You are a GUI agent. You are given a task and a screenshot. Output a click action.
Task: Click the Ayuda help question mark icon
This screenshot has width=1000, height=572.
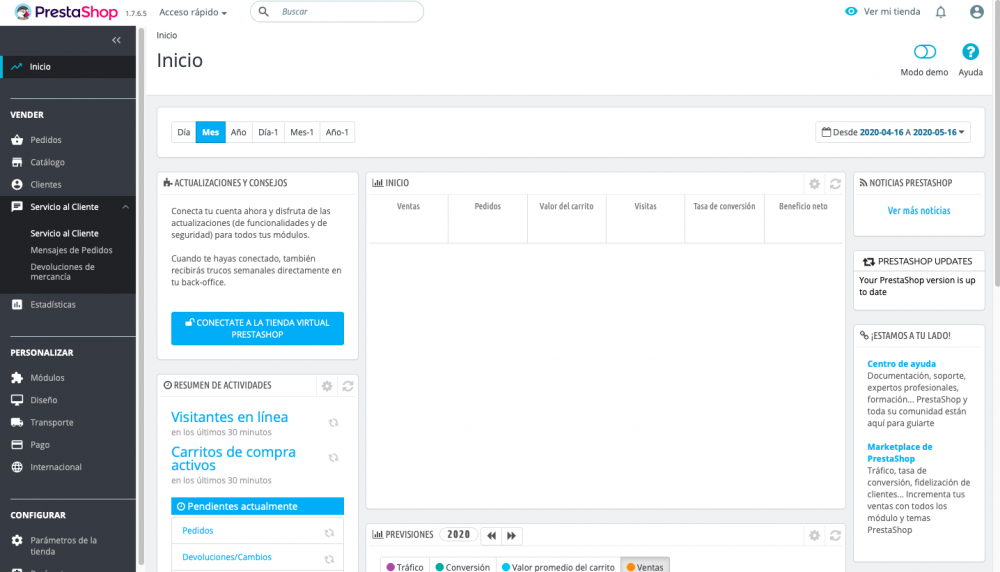[970, 52]
